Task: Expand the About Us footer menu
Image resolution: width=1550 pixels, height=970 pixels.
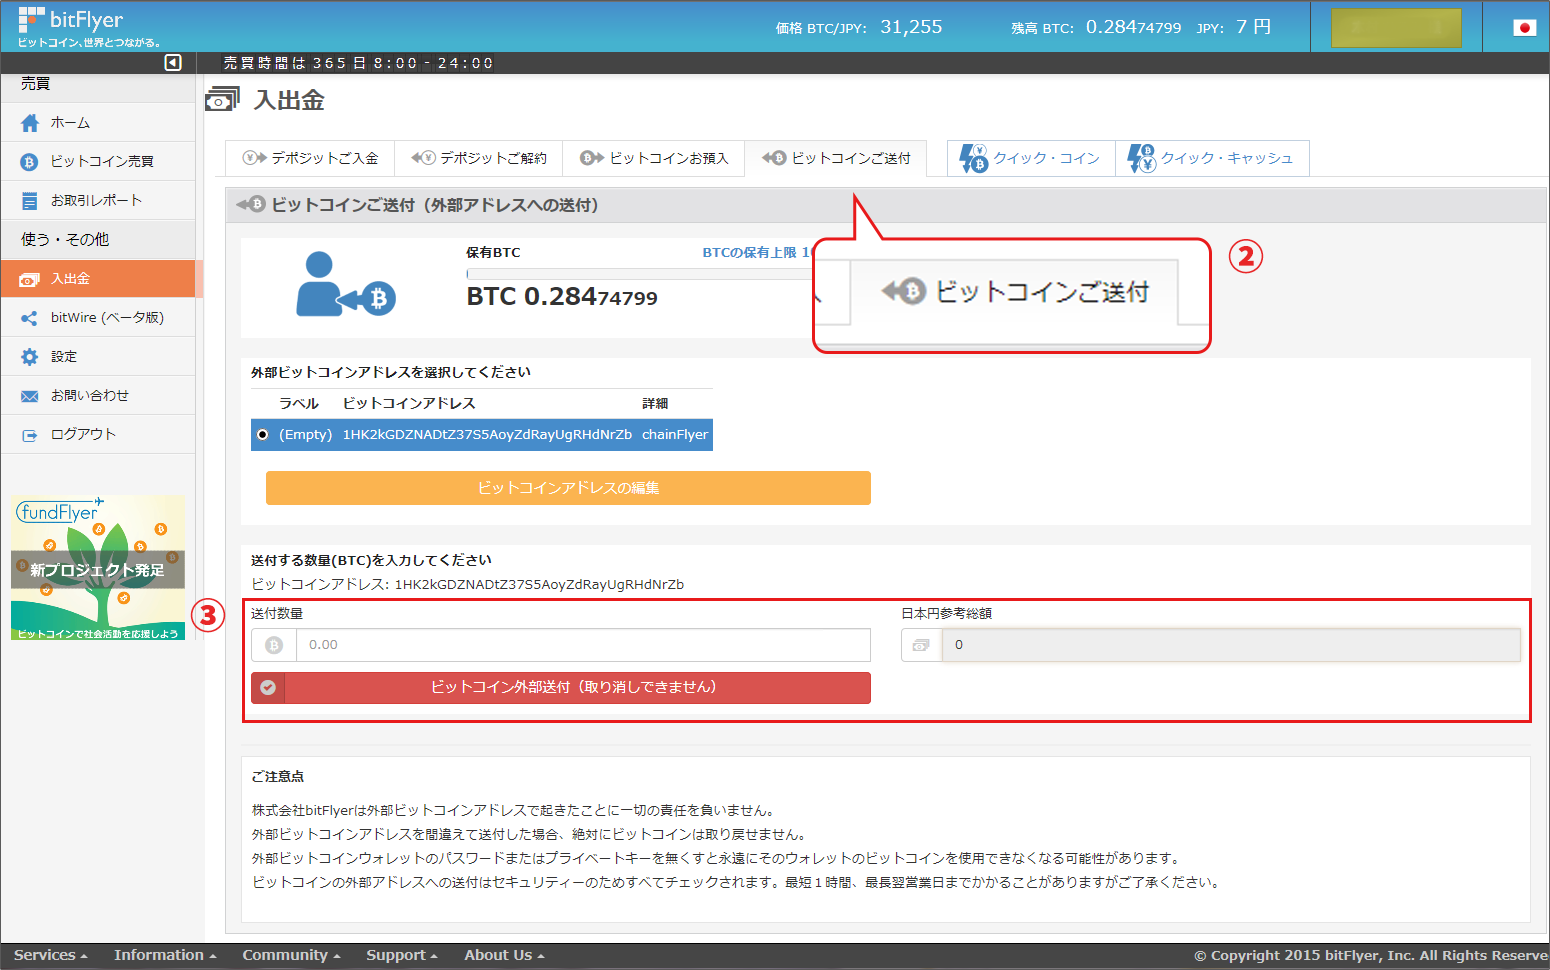Action: (504, 956)
